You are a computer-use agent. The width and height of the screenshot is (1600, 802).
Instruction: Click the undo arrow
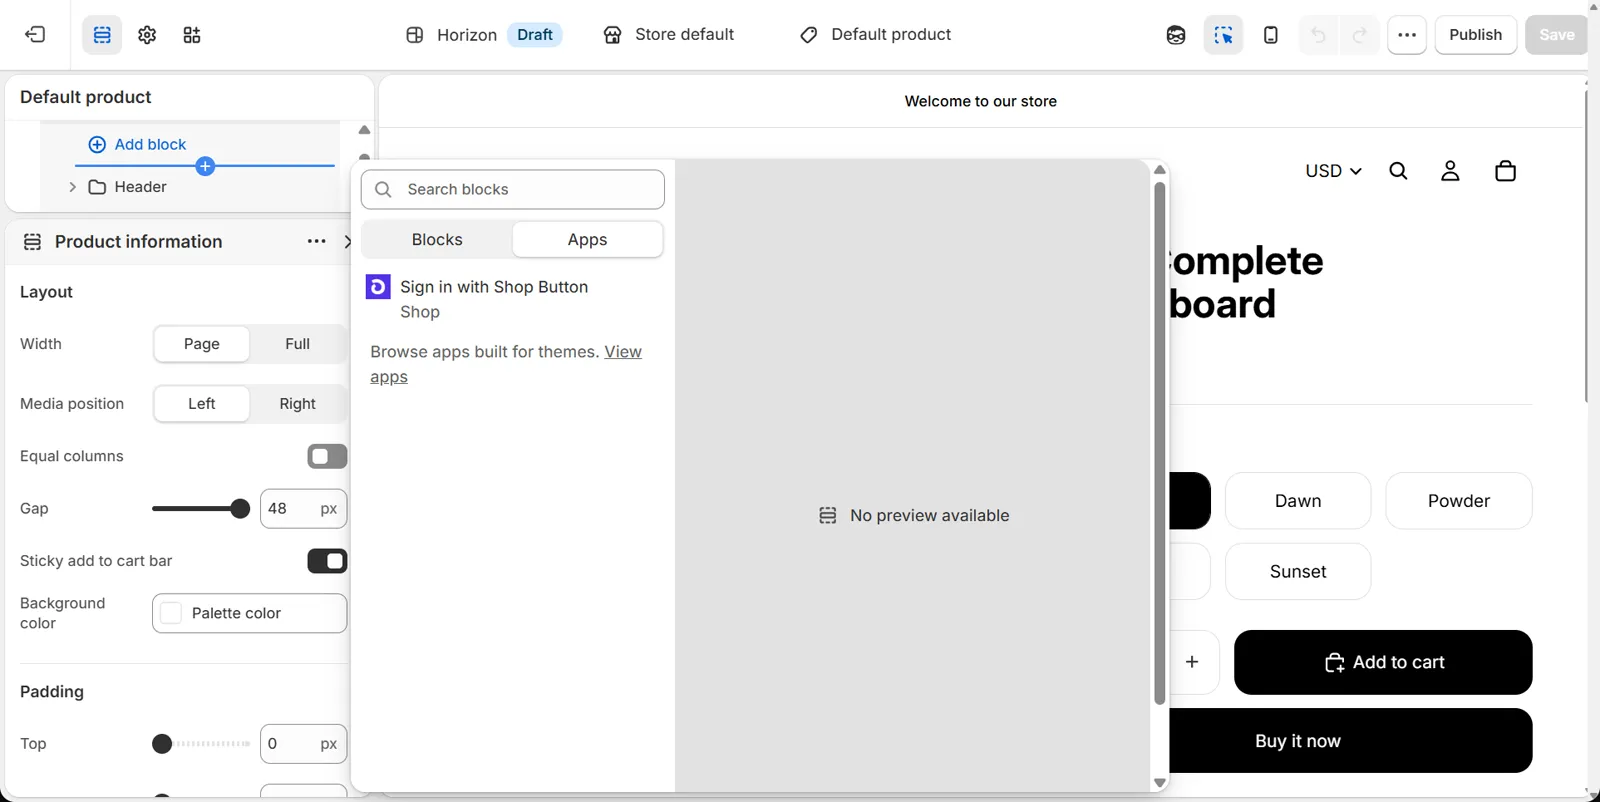click(x=1319, y=35)
